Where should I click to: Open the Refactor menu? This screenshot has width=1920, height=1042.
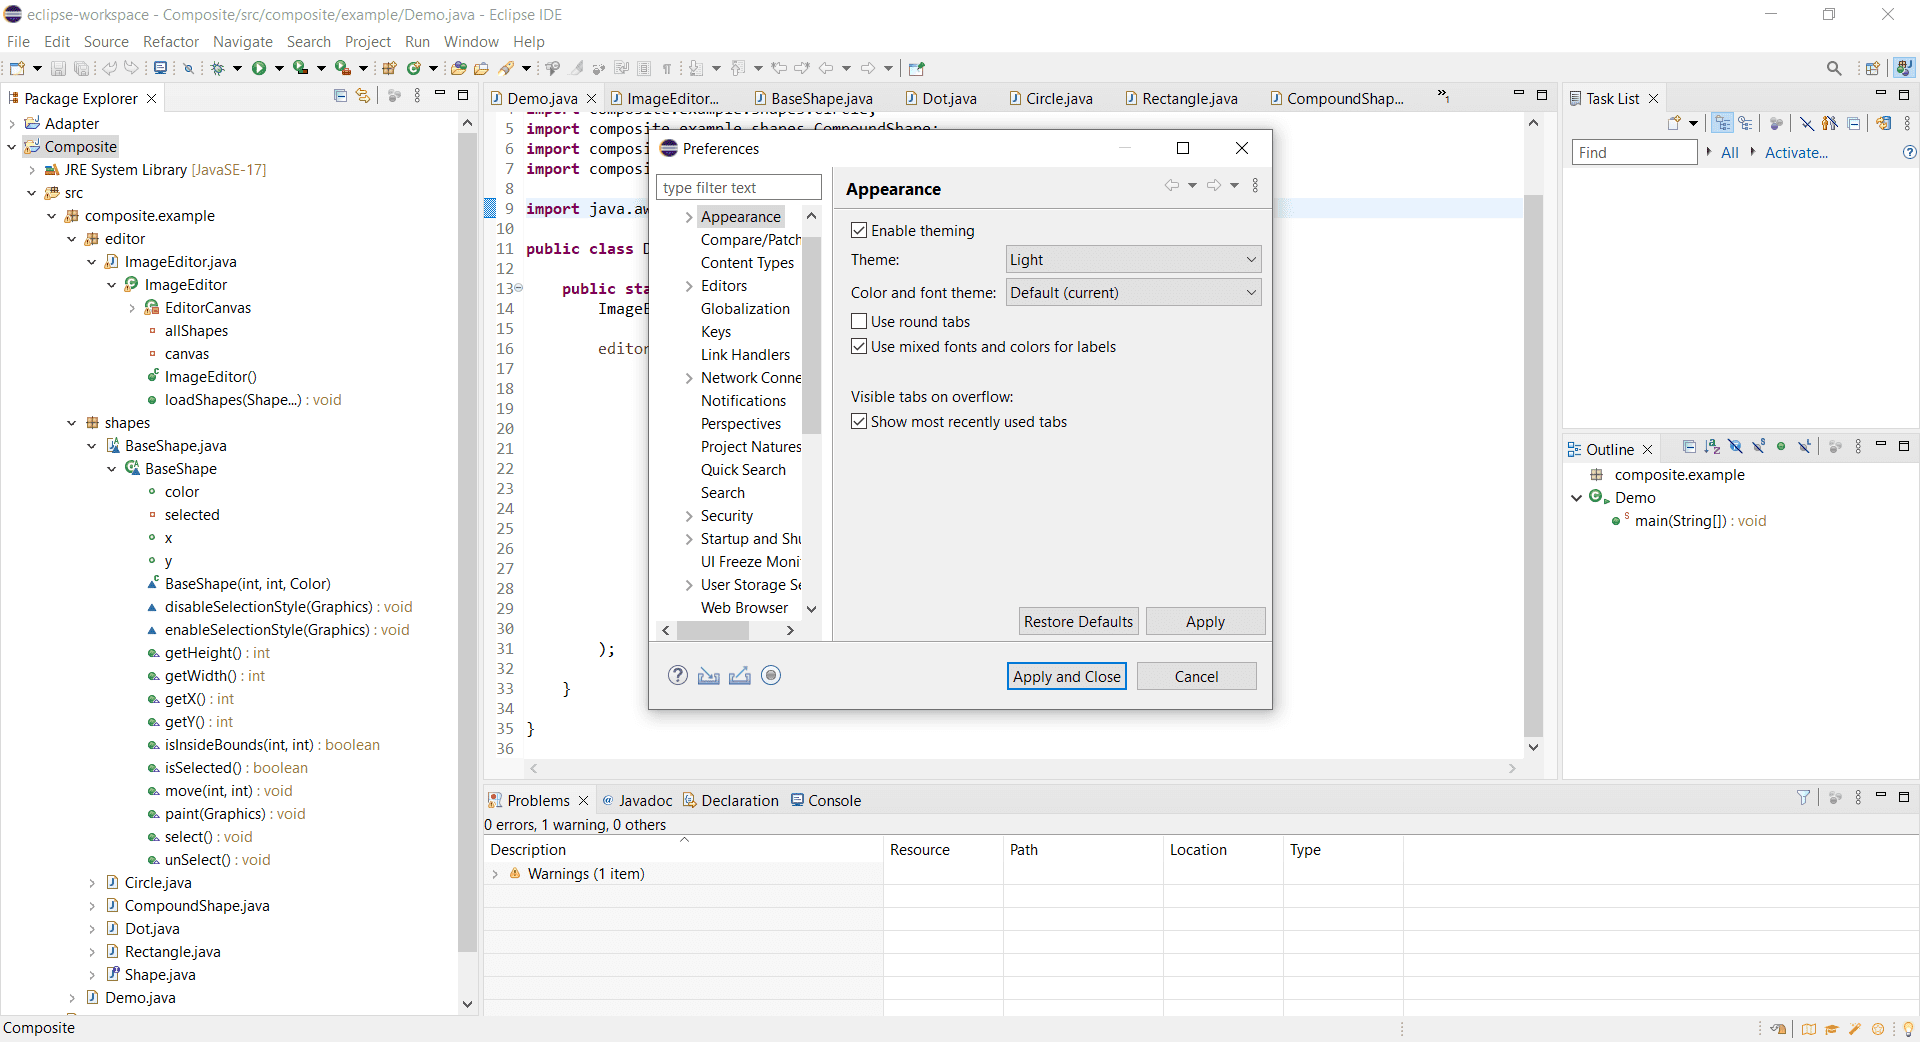[x=171, y=42]
